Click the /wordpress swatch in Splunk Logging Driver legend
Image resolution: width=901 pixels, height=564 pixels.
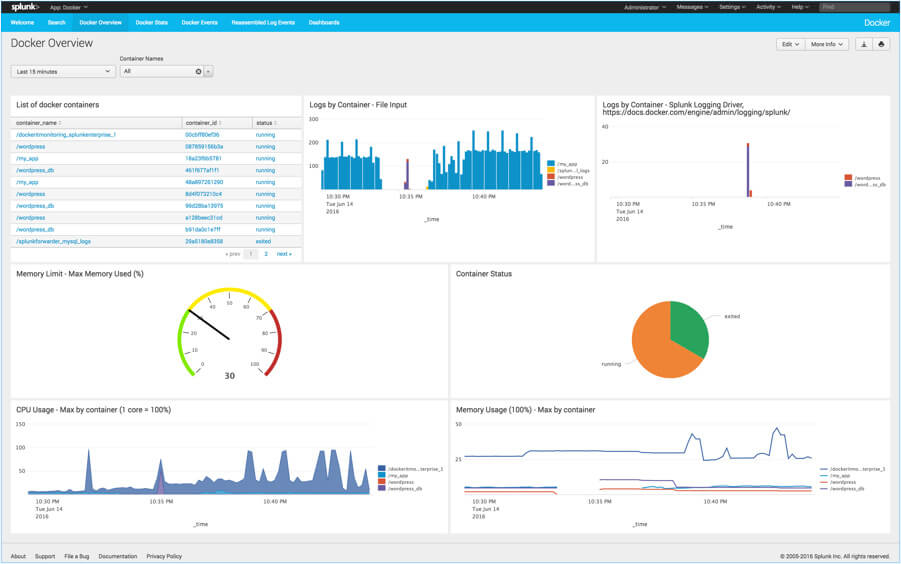pyautogui.click(x=848, y=178)
